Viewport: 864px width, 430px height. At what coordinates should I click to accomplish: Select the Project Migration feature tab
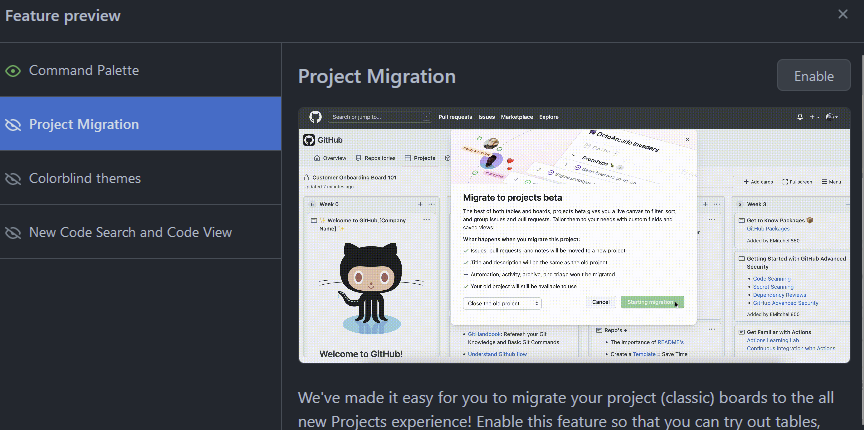[141, 124]
